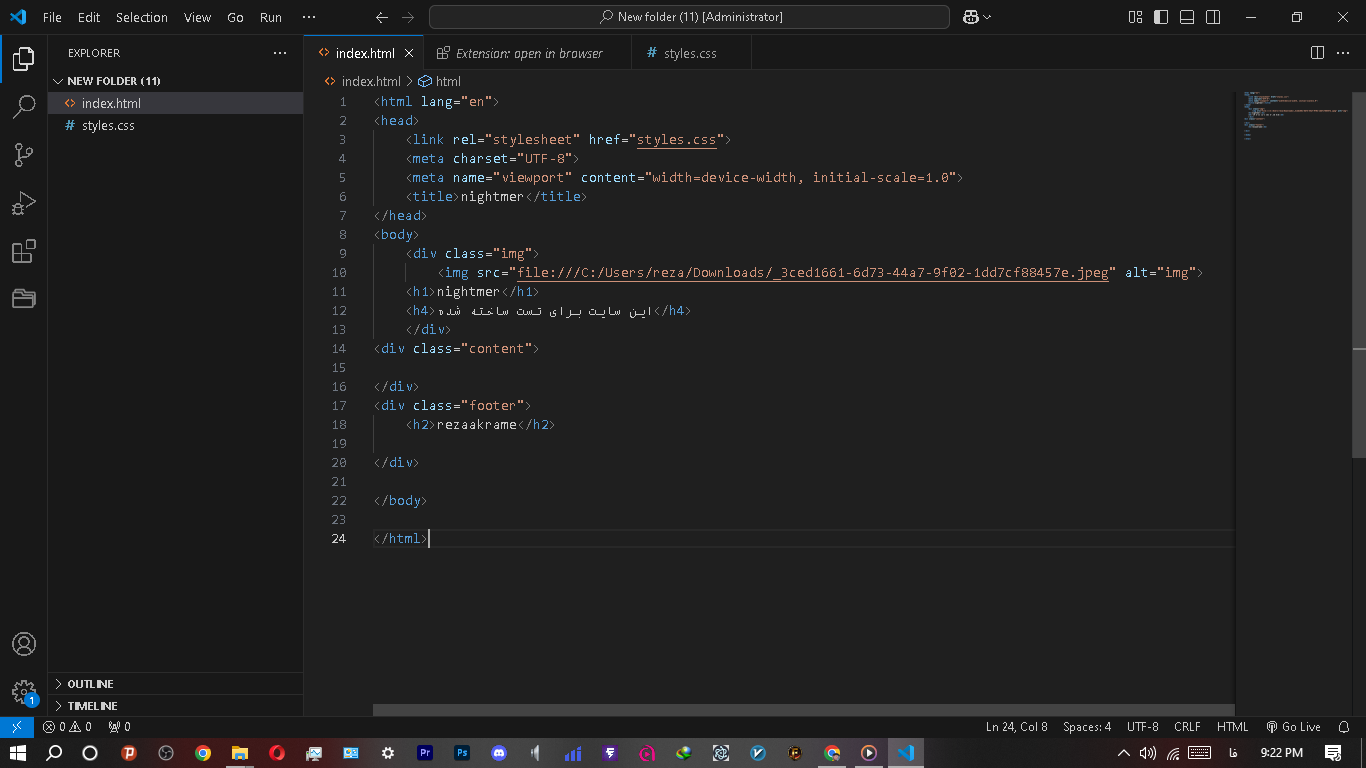Open the Copilot chat icon
The width and height of the screenshot is (1366, 768).
click(x=970, y=17)
